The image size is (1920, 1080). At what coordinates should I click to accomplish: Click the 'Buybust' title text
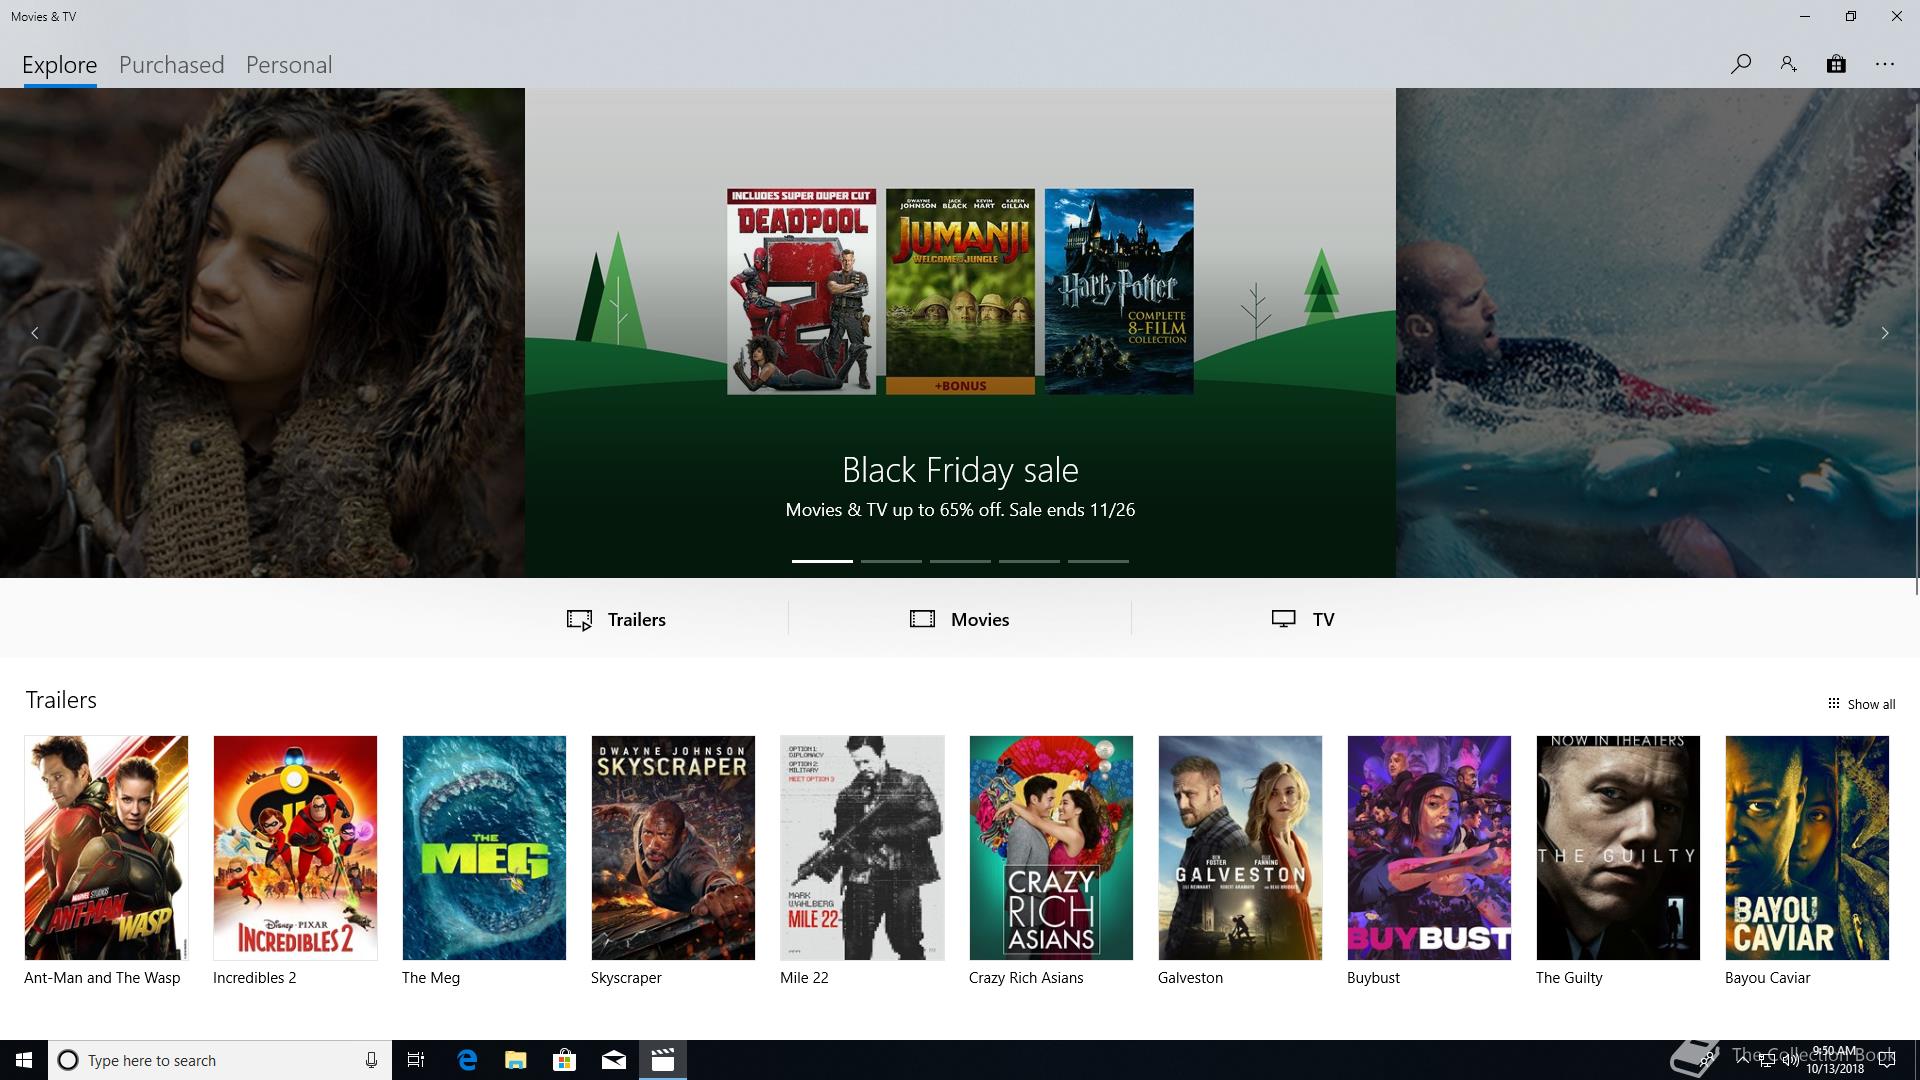(x=1373, y=978)
